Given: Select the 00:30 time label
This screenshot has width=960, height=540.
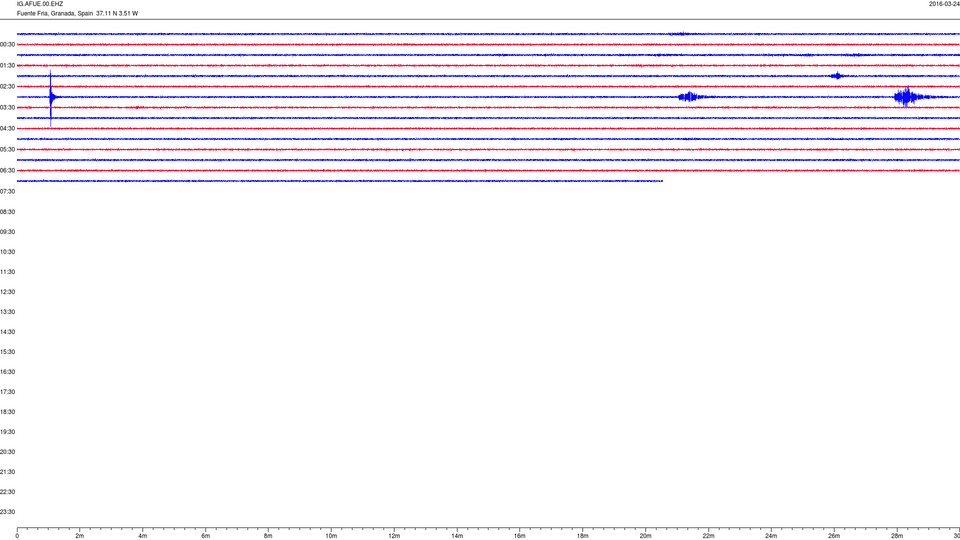Looking at the screenshot, I should tap(7, 45).
